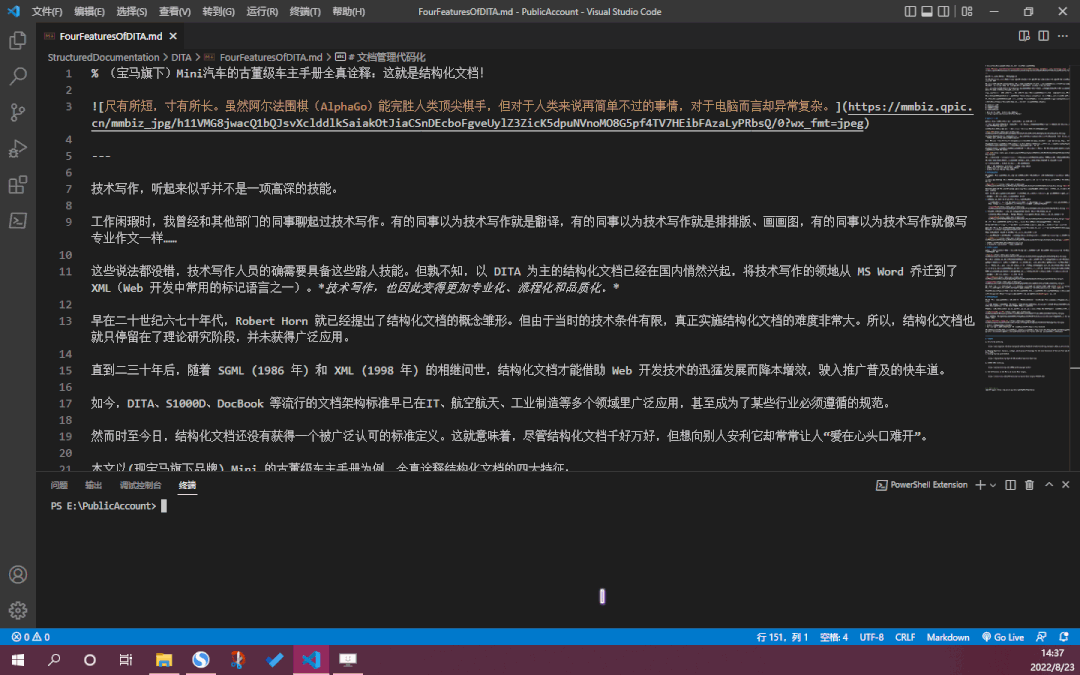Open editor More Actions ellipsis
This screenshot has width=1080, height=675.
pos(1063,36)
